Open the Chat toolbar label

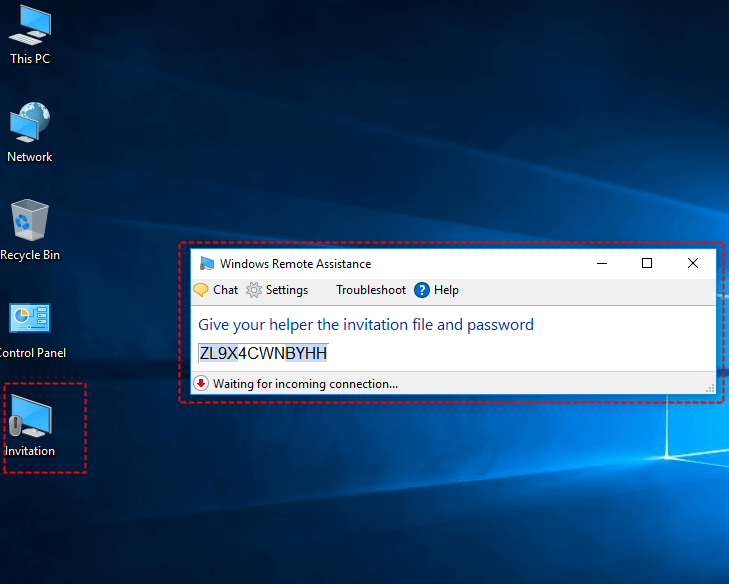pyautogui.click(x=225, y=290)
